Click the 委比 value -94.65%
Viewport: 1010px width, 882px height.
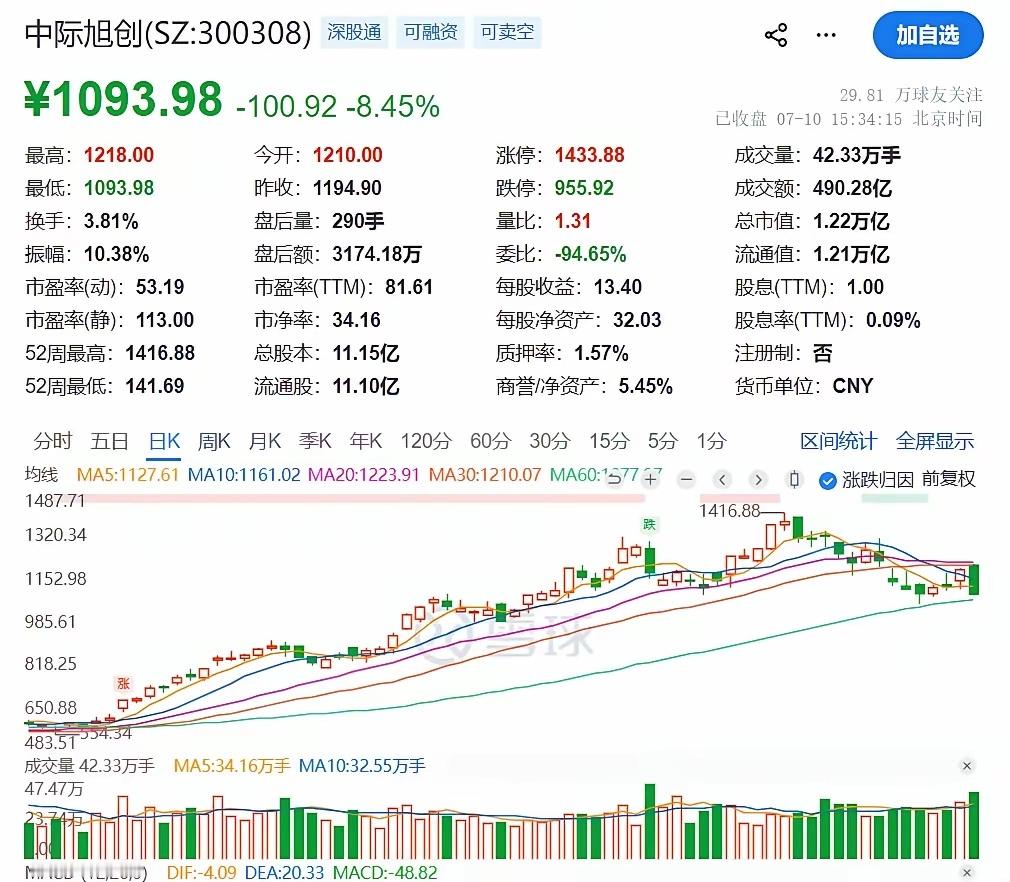tap(590, 254)
